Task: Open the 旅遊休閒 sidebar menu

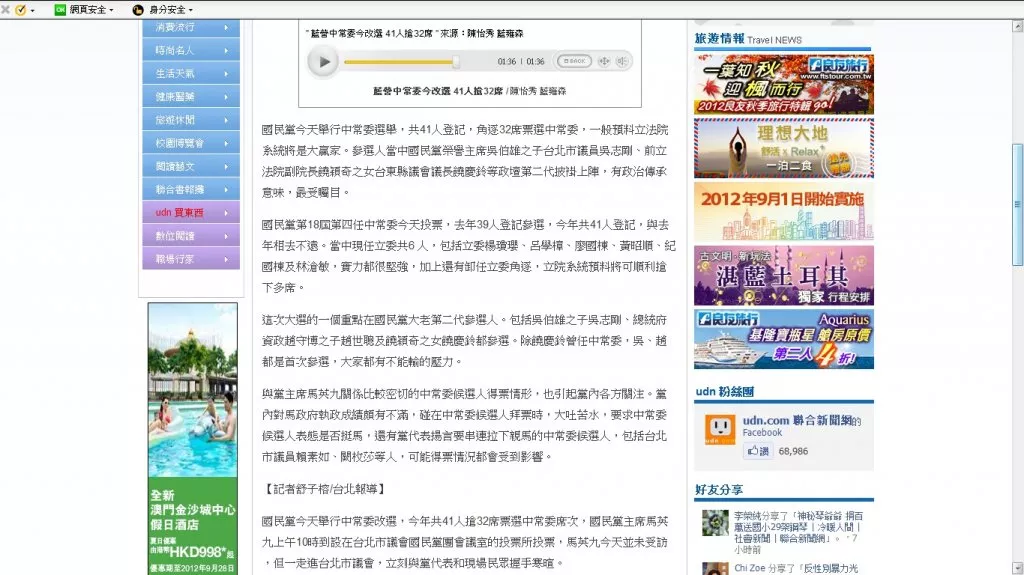Action: pos(191,120)
